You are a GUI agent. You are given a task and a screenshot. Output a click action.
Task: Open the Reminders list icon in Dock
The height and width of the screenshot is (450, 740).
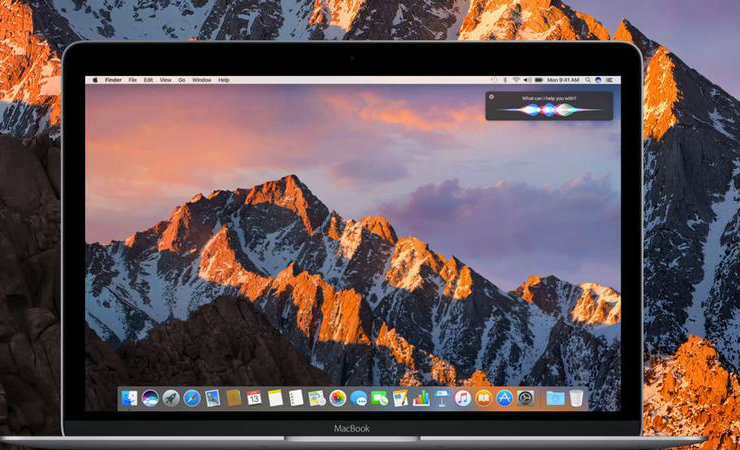point(296,398)
